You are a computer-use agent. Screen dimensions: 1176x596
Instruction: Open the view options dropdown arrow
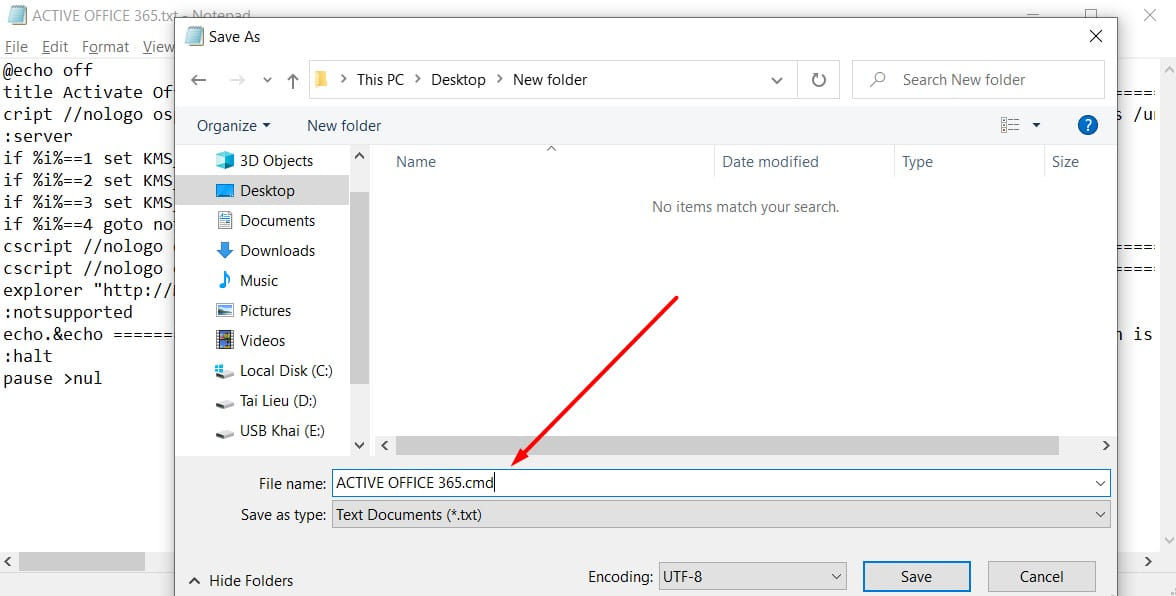(1036, 125)
